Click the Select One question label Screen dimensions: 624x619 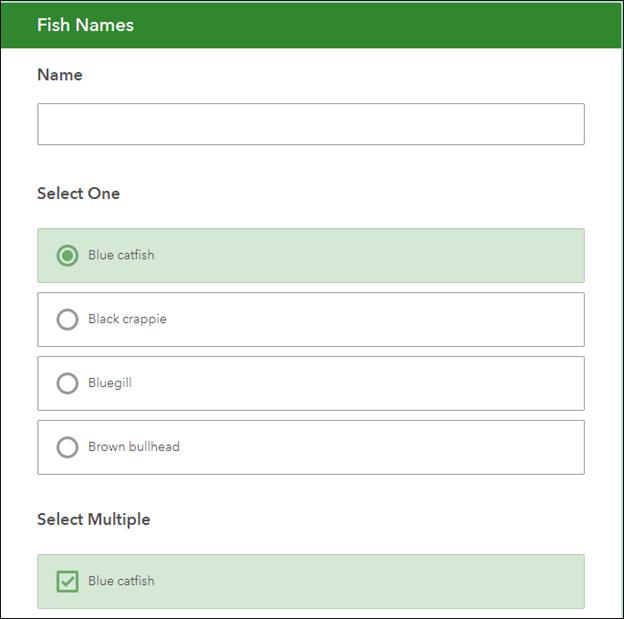click(x=78, y=193)
